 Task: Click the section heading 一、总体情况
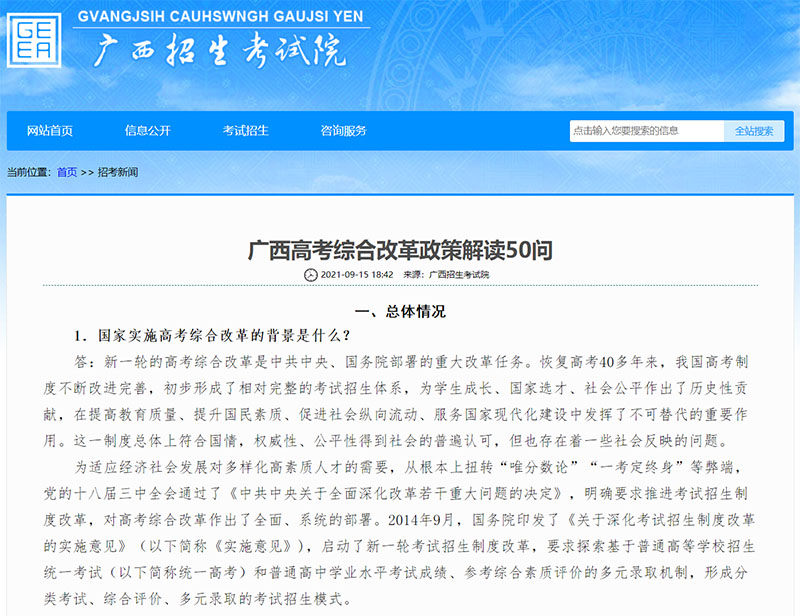point(400,311)
